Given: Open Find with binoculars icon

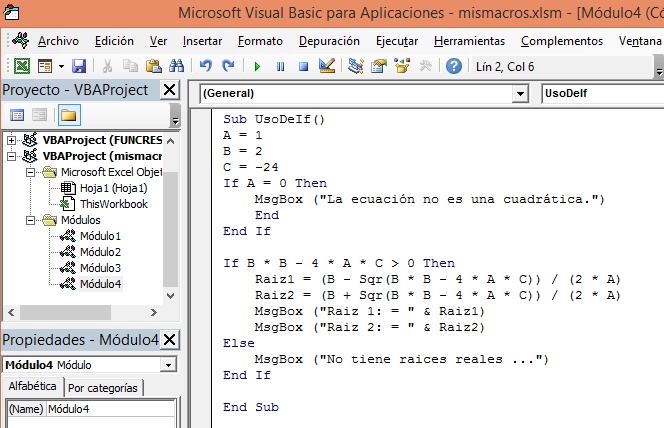Looking at the screenshot, I should (177, 66).
